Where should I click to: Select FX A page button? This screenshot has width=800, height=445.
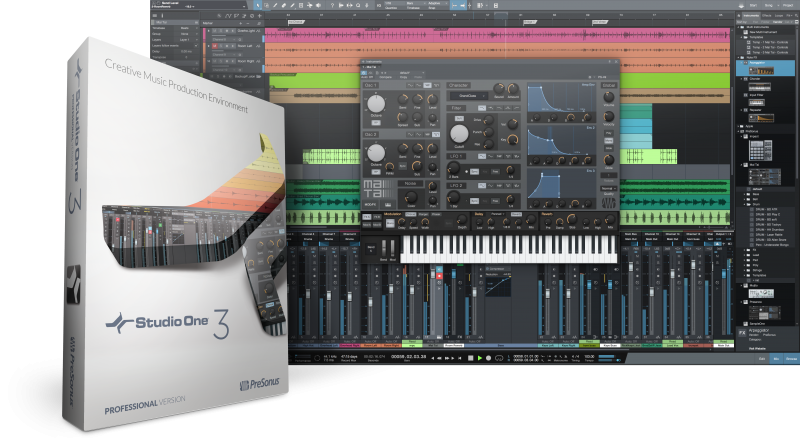(367, 217)
